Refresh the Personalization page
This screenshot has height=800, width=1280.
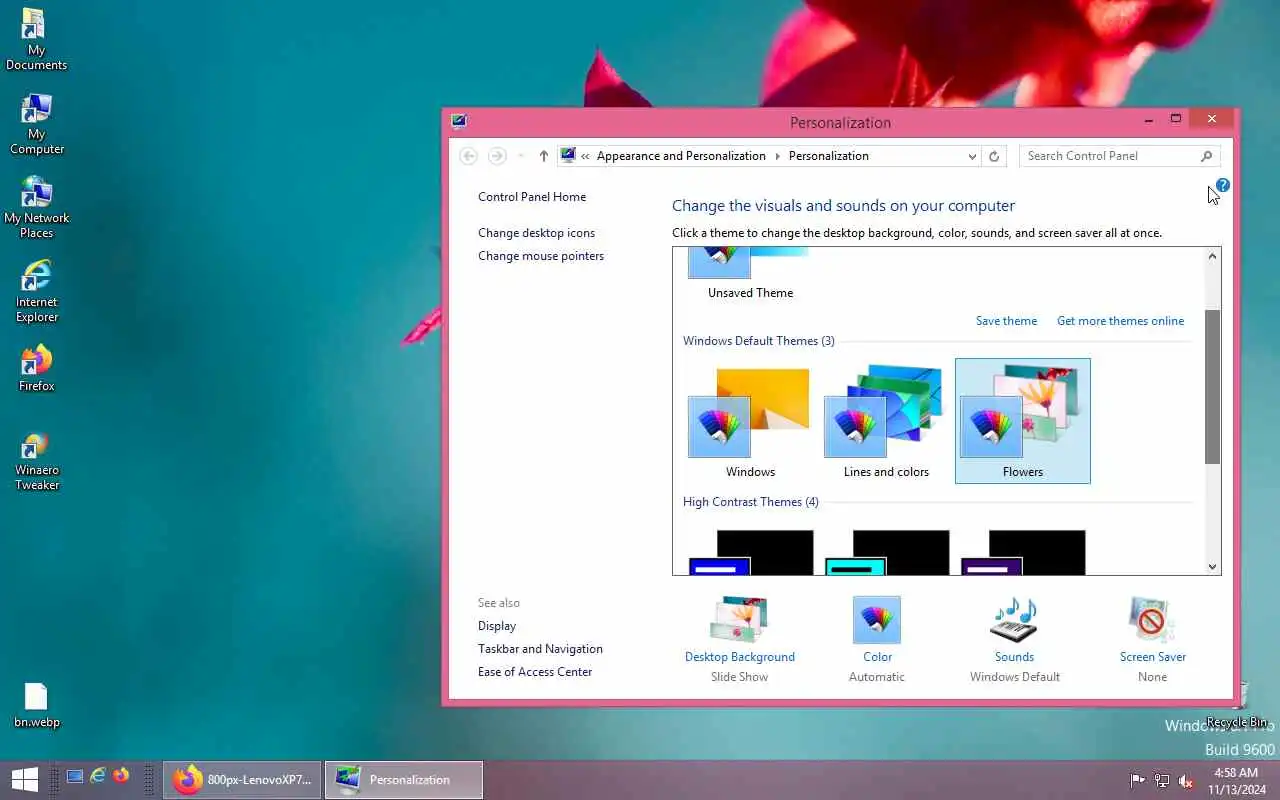pyautogui.click(x=994, y=156)
